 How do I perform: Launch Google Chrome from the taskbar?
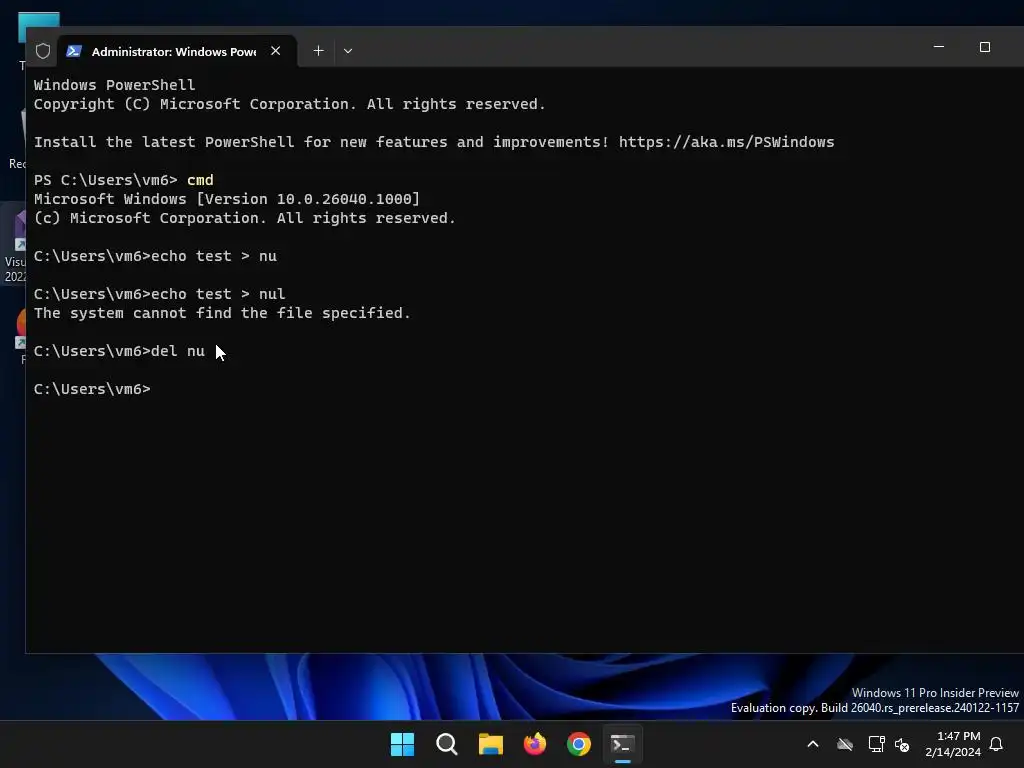[x=579, y=744]
